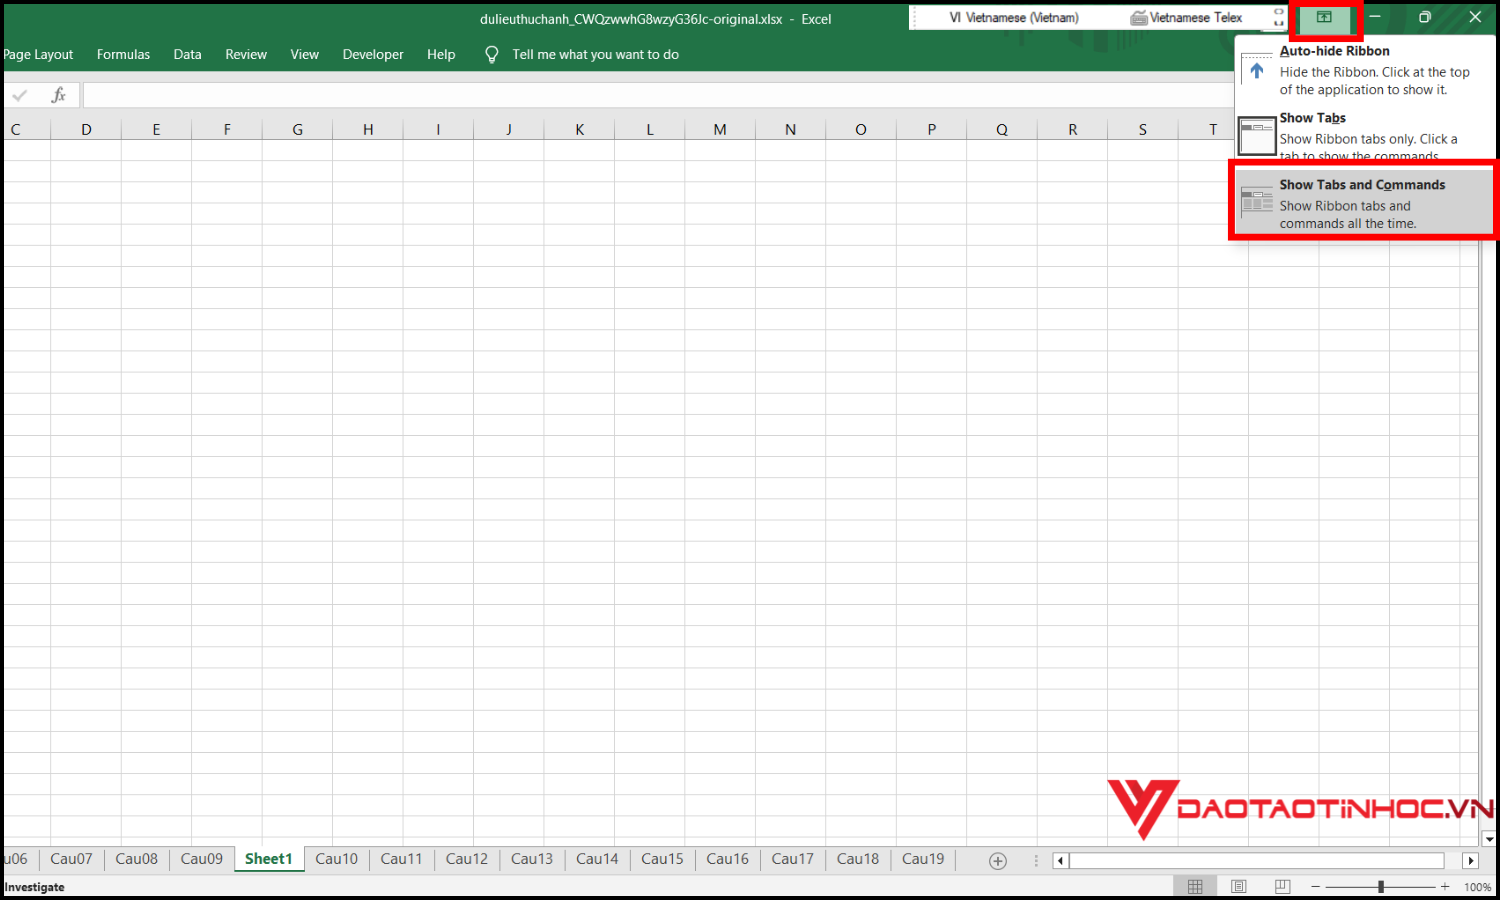Select Show Tabs and Commands option
Image resolution: width=1500 pixels, height=900 pixels.
[x=1364, y=203]
